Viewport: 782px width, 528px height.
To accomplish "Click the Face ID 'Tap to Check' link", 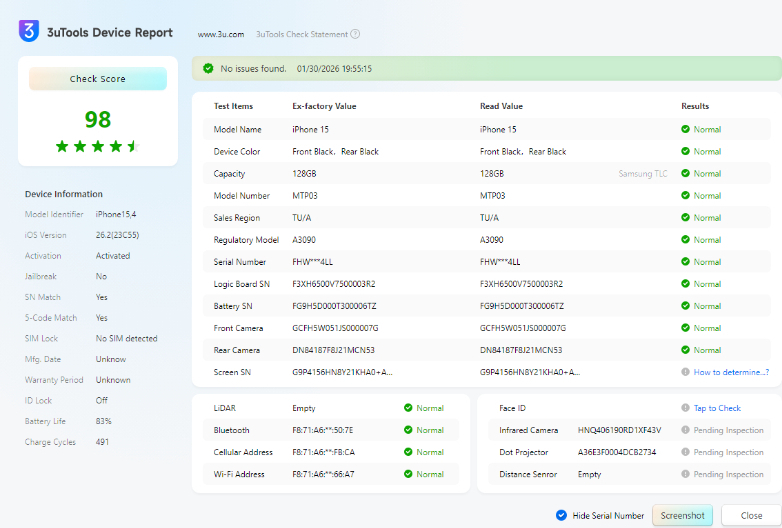I will click(x=717, y=408).
